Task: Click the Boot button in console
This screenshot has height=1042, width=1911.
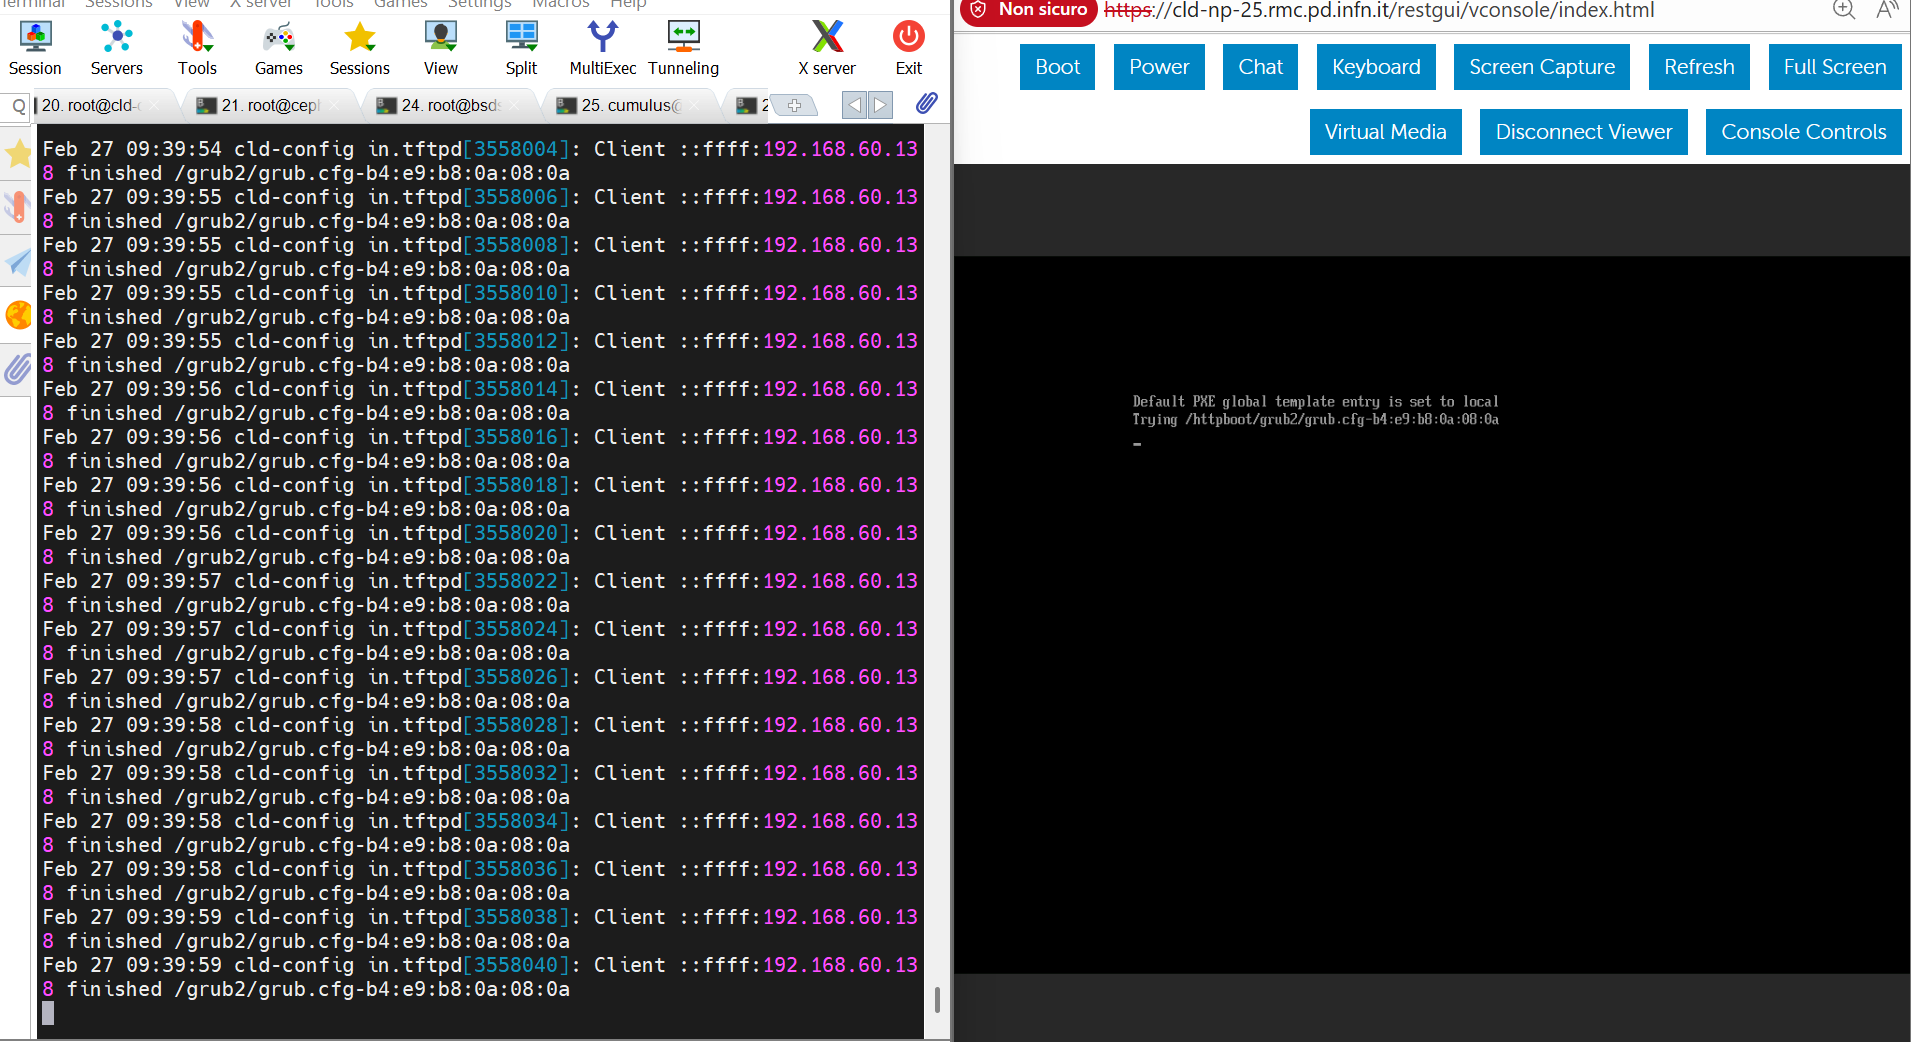Action: pyautogui.click(x=1057, y=67)
